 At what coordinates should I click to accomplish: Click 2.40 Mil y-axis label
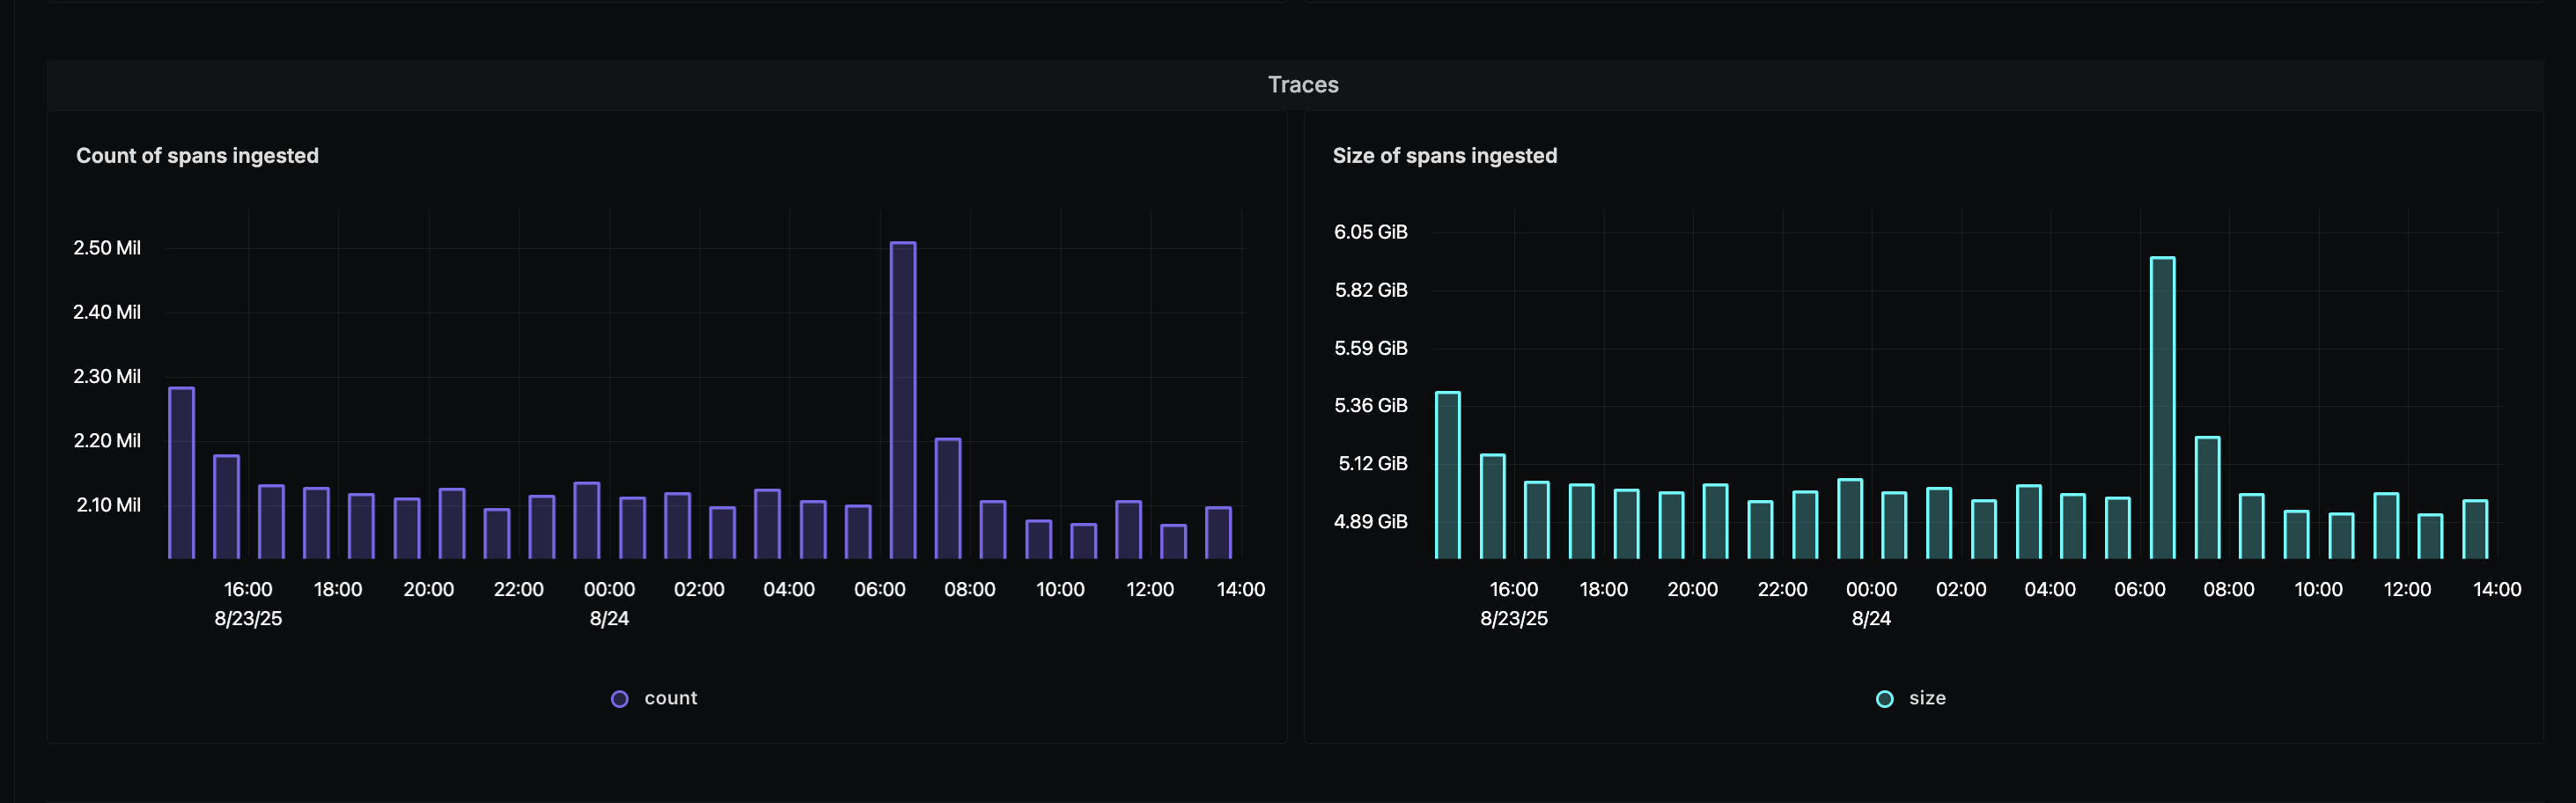tap(107, 312)
